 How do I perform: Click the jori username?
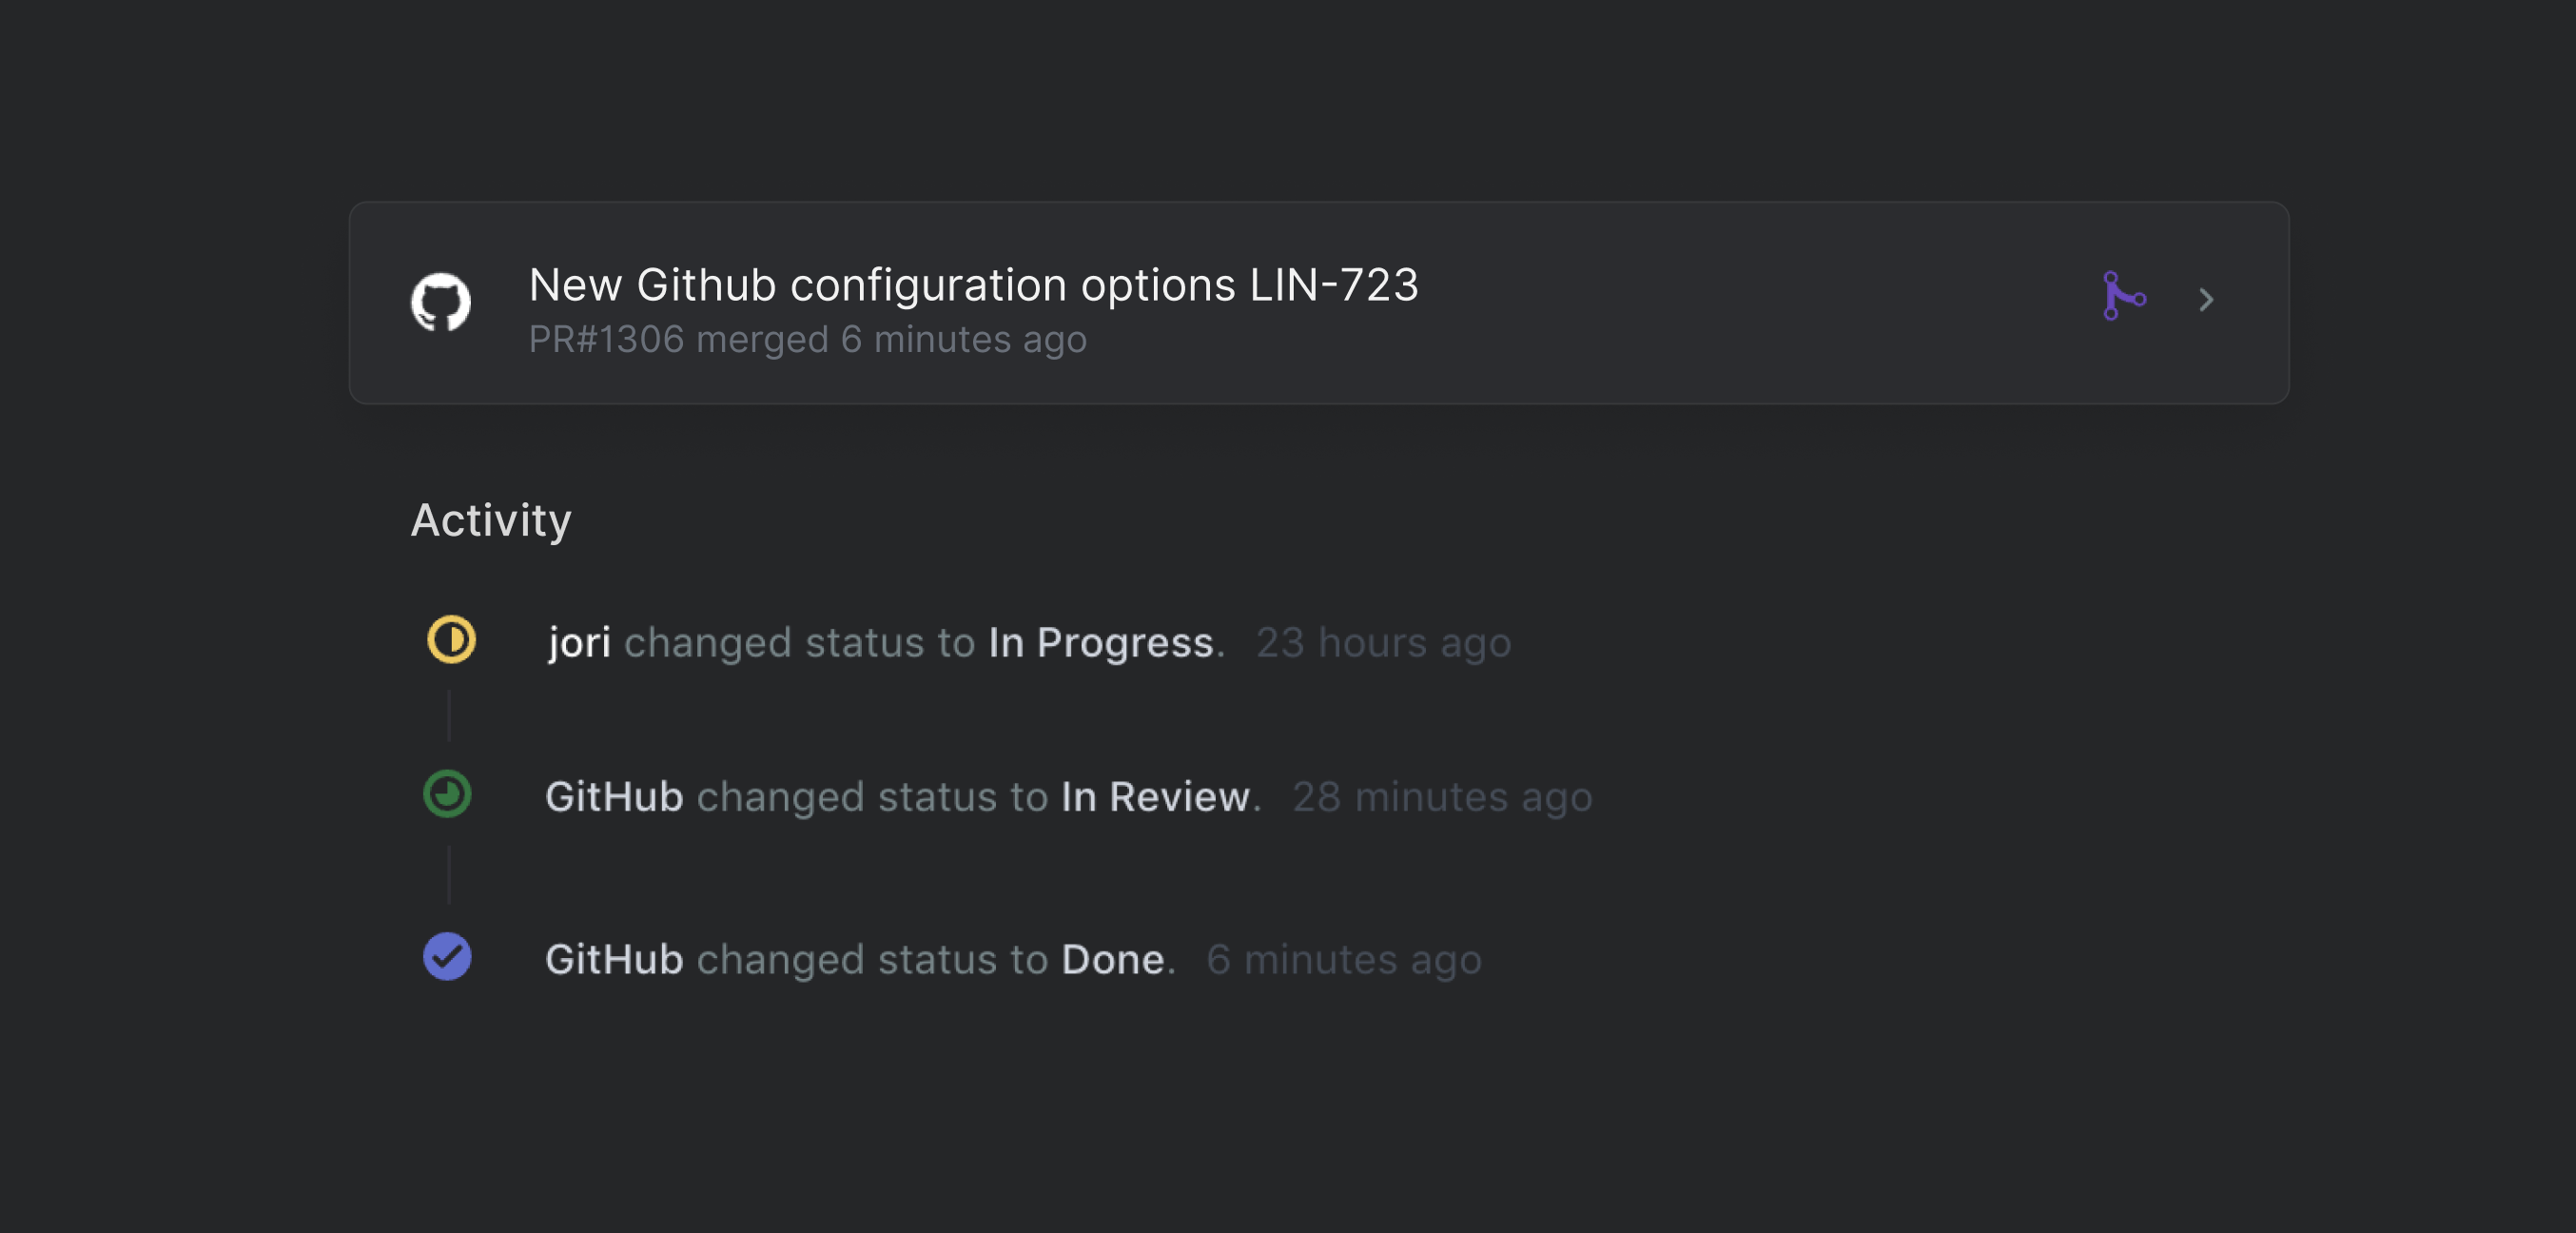tap(579, 643)
